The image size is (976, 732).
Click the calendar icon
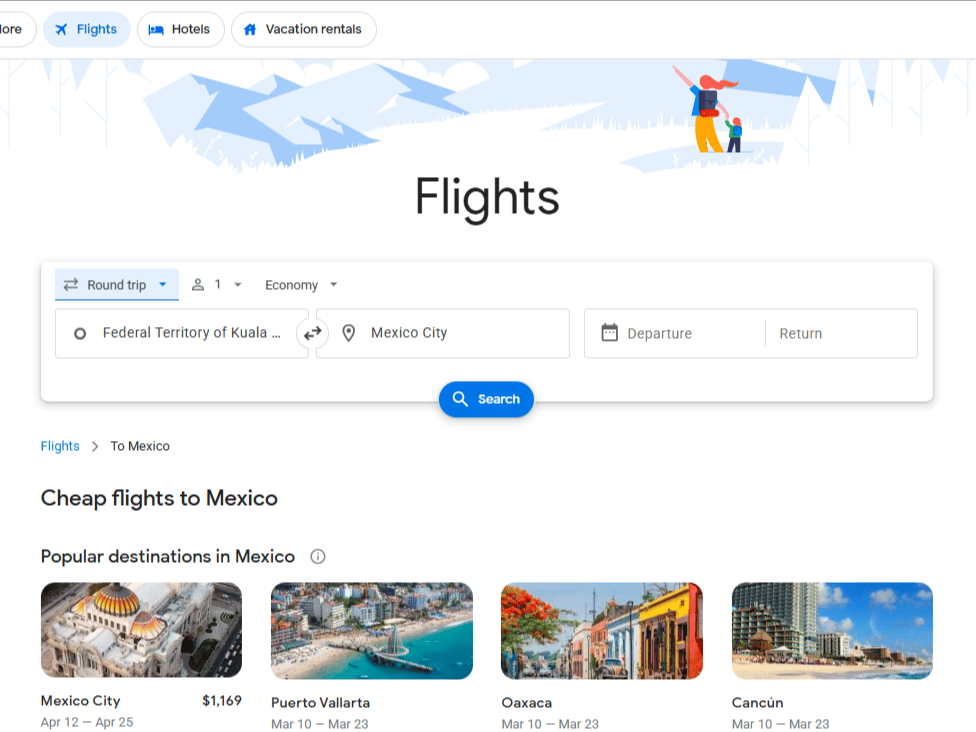(x=609, y=332)
